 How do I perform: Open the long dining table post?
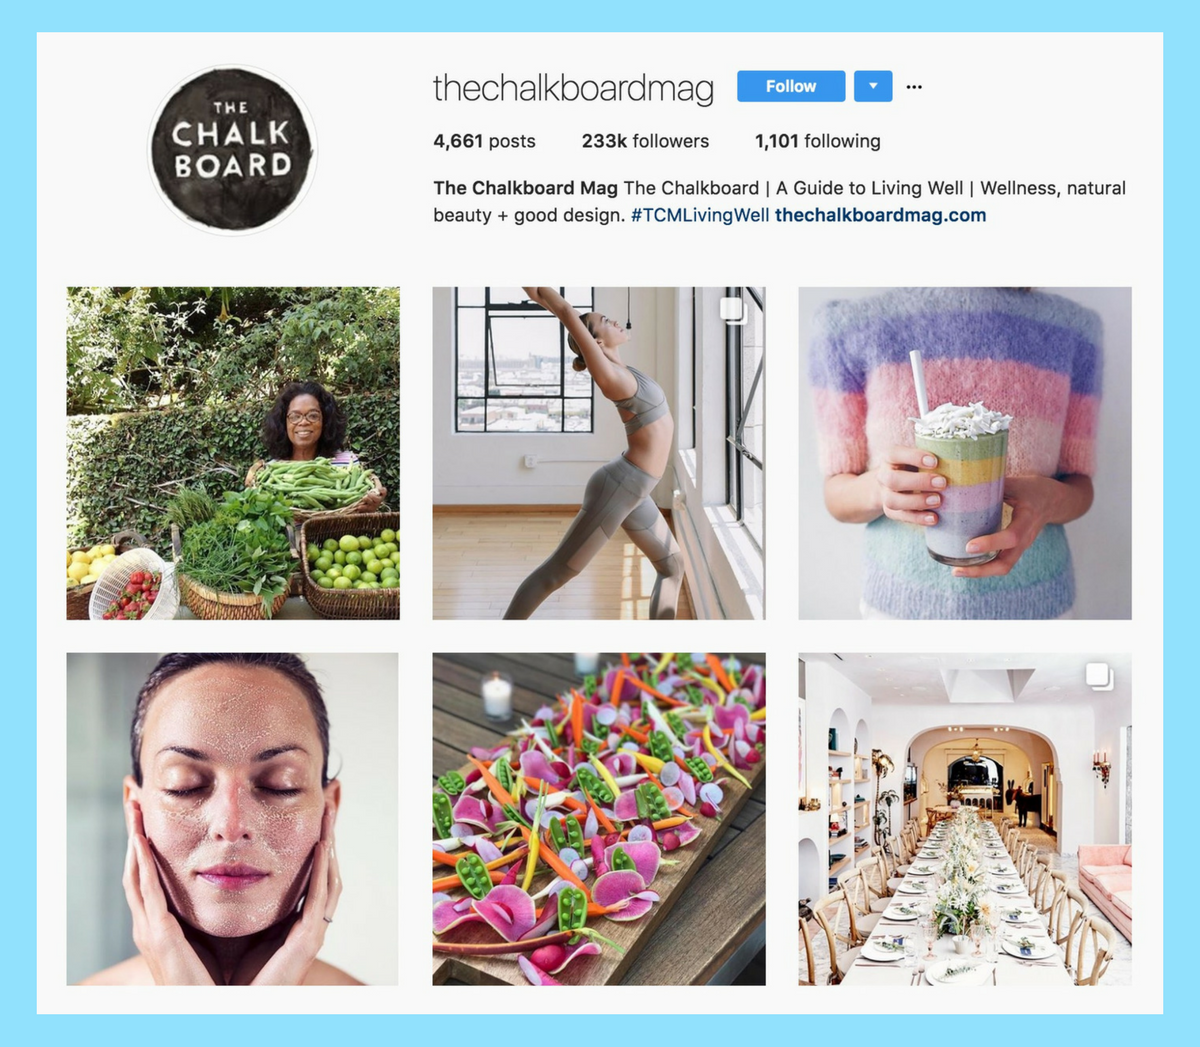click(x=965, y=819)
